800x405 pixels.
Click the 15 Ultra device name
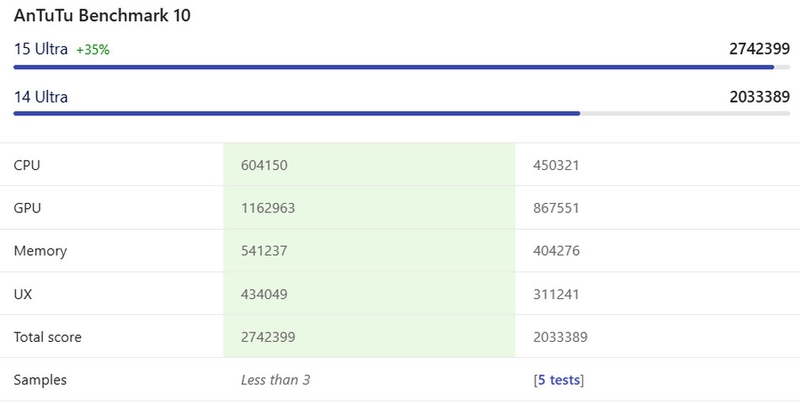(41, 49)
